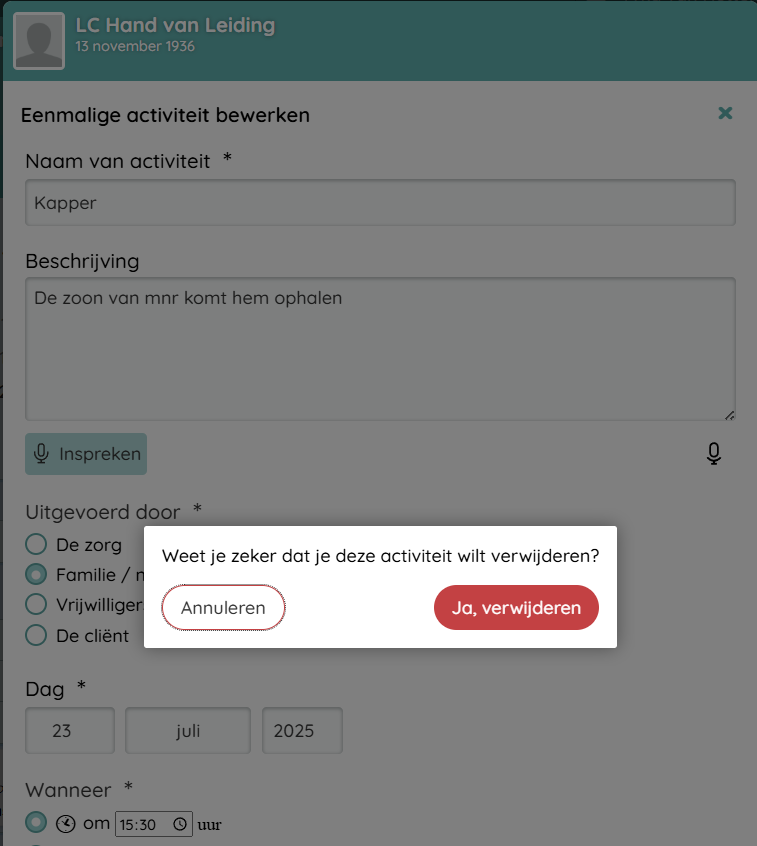757x846 pixels.
Task: Select the 'De zorg' radio option
Action: [x=36, y=545]
